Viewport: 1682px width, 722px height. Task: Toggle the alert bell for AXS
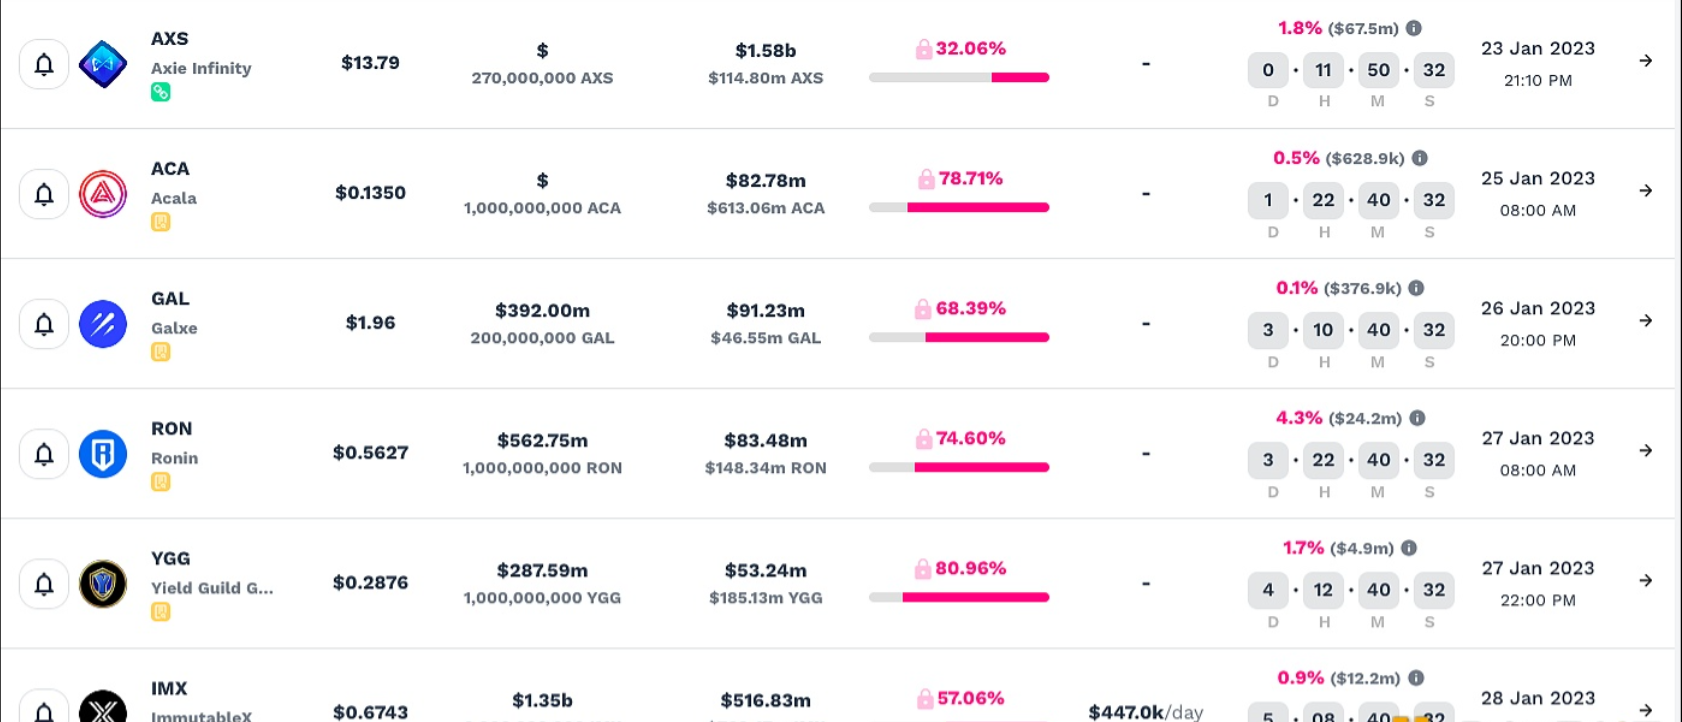point(44,64)
